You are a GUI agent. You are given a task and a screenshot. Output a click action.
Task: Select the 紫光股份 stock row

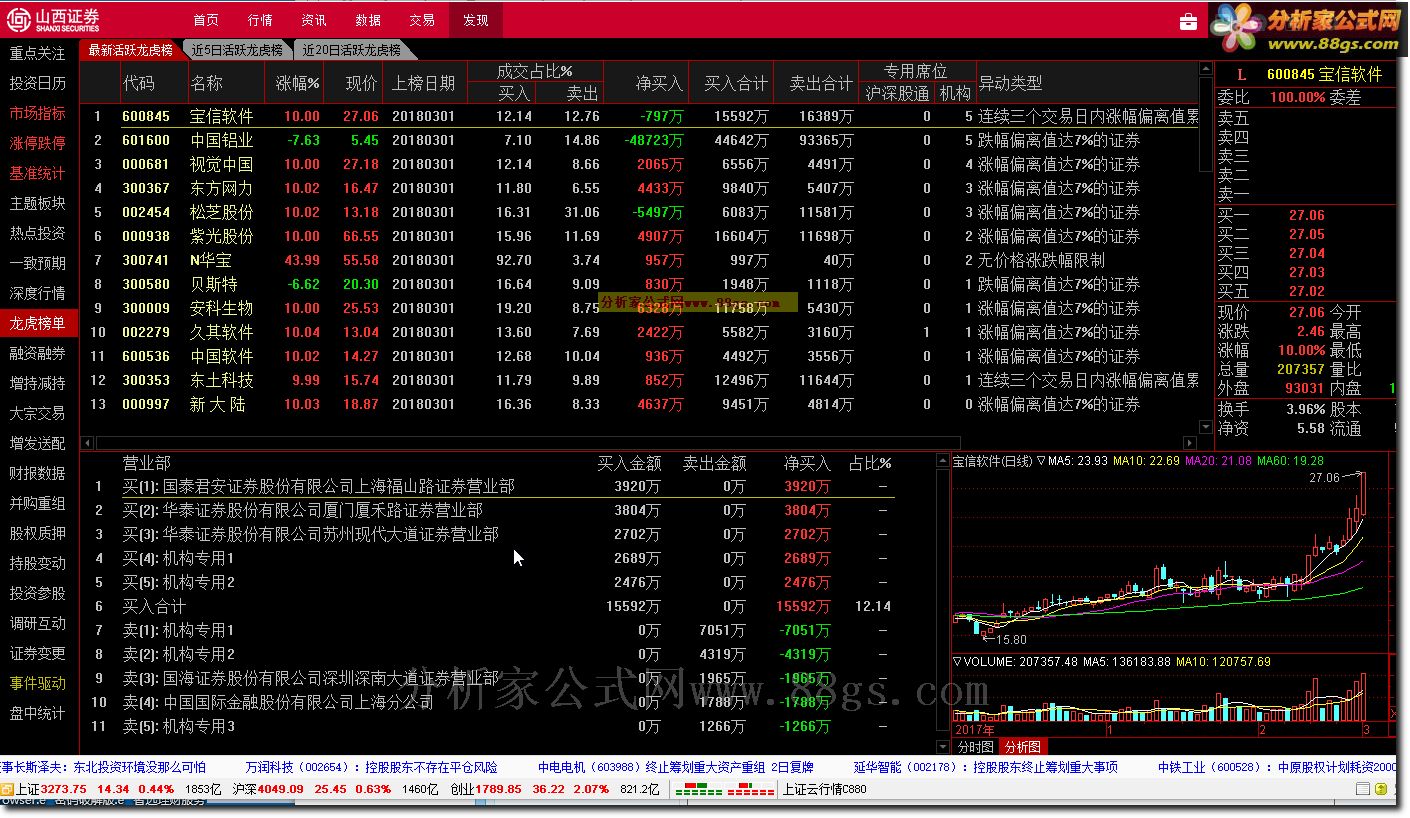point(640,236)
